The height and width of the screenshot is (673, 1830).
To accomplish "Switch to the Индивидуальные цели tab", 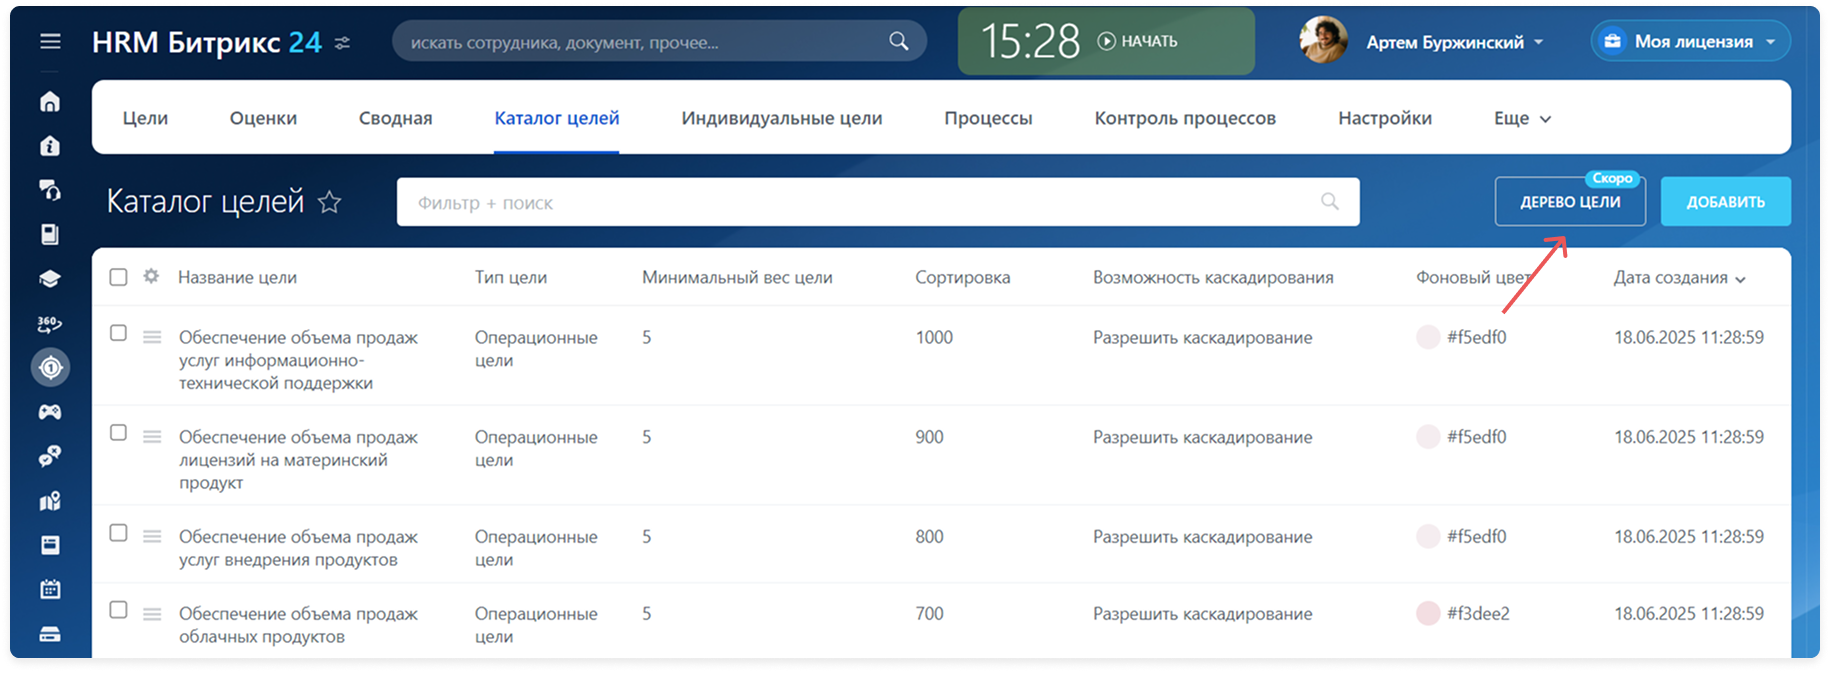I will (x=781, y=118).
